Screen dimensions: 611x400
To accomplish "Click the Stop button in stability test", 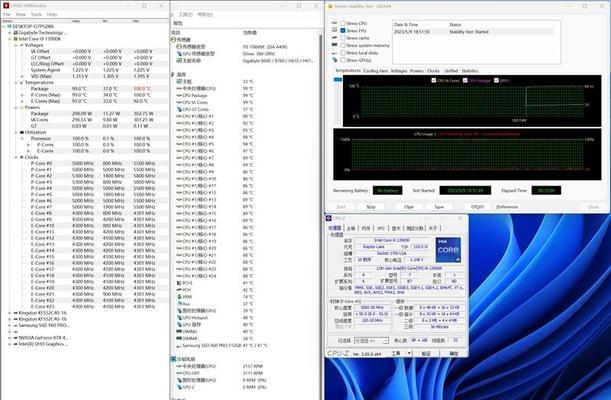I will click(371, 207).
